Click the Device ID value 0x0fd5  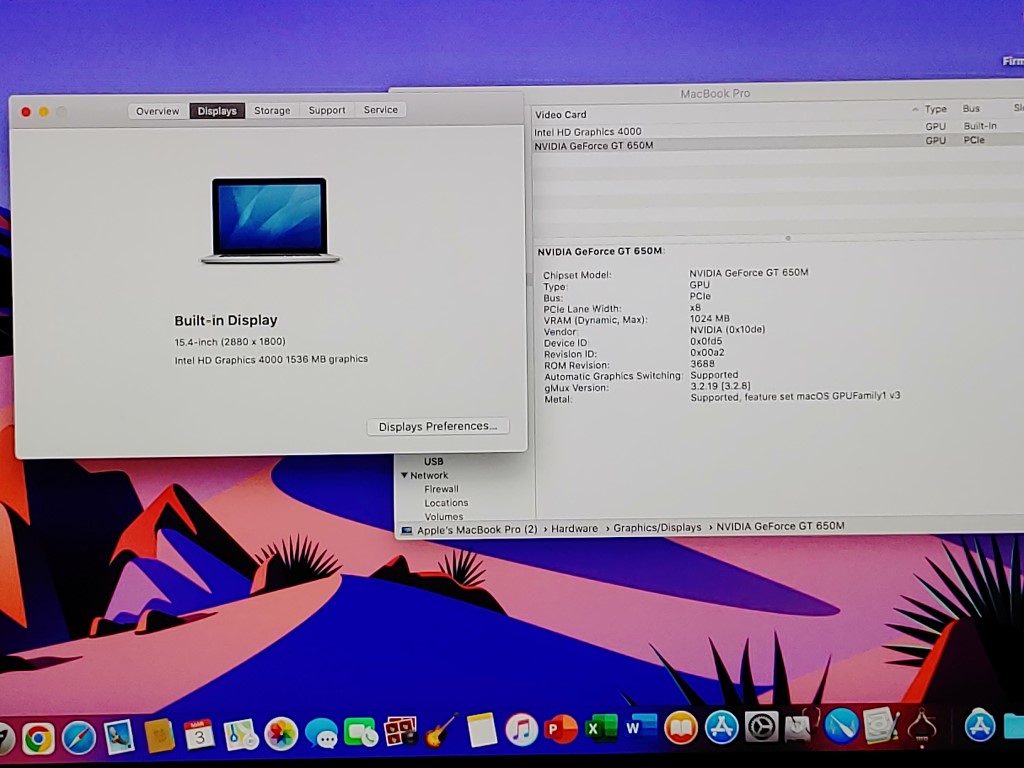click(706, 341)
